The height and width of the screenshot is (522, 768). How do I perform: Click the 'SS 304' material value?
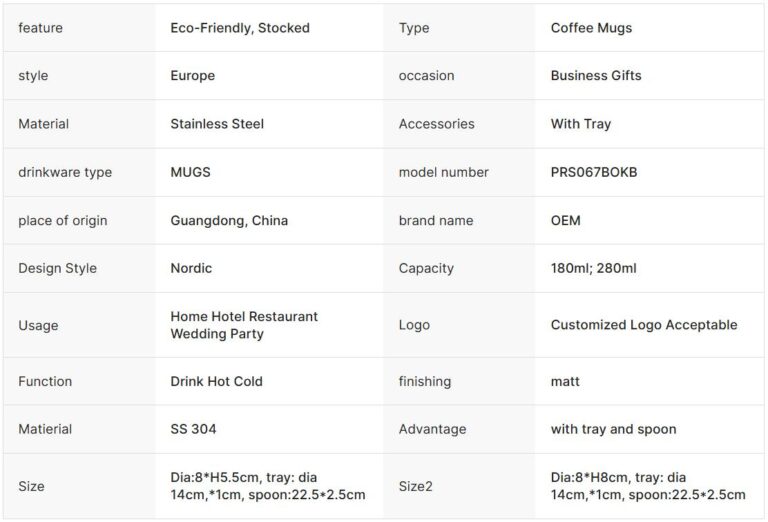[x=193, y=429]
